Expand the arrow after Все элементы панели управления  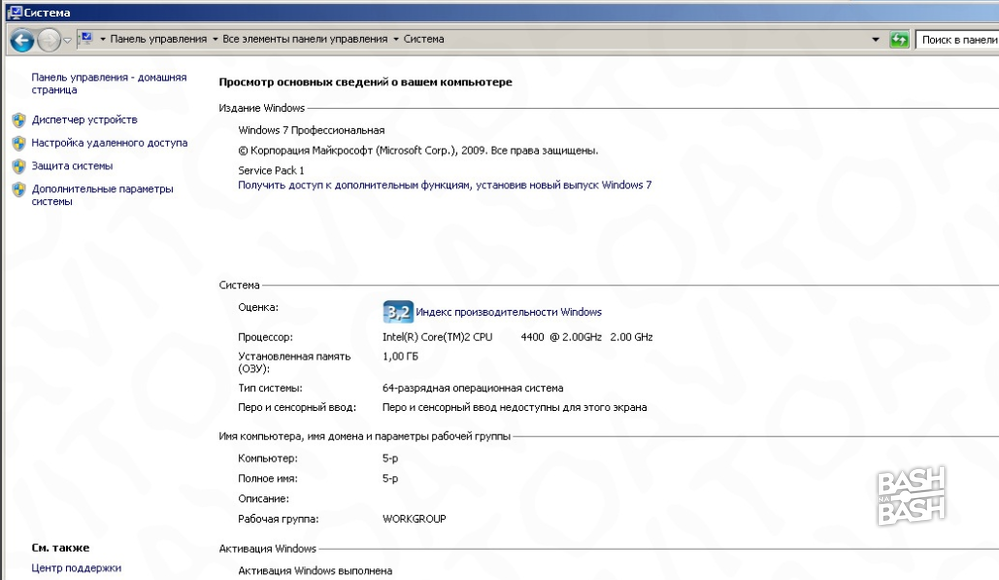(x=396, y=40)
